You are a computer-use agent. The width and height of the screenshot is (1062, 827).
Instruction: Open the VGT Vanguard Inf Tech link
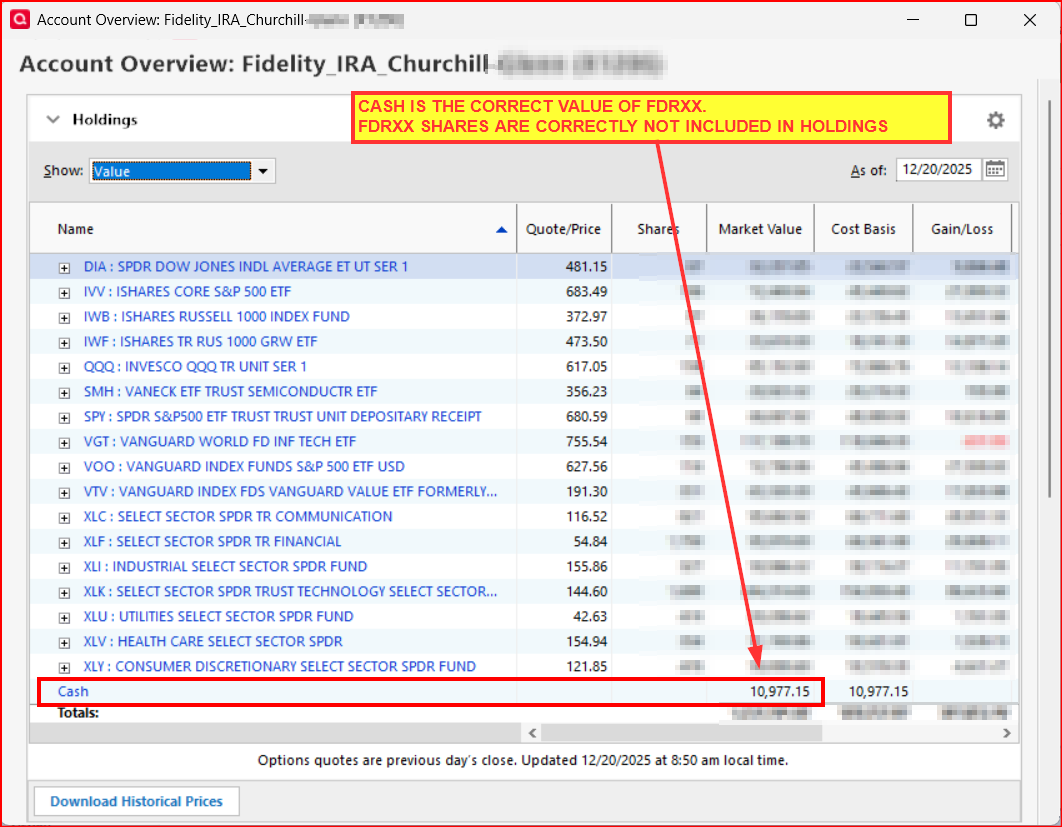point(219,442)
